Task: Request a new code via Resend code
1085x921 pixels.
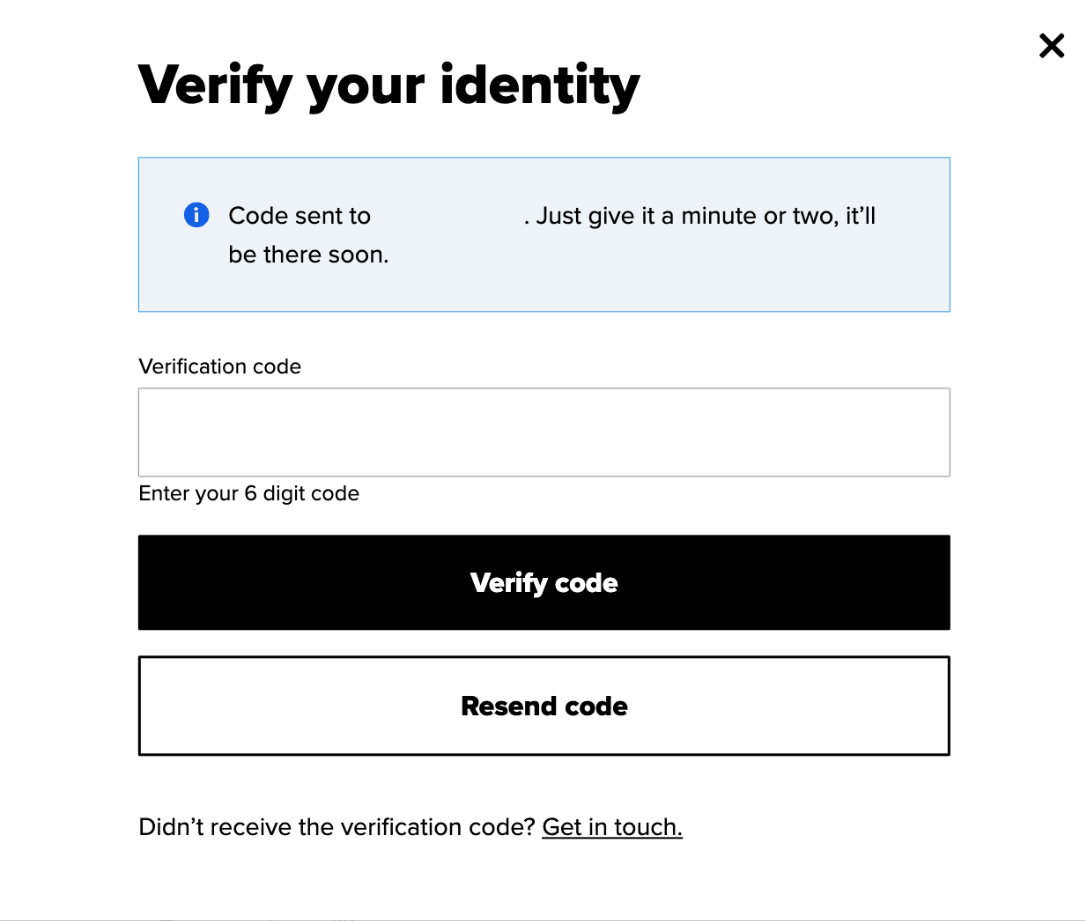Action: click(544, 705)
